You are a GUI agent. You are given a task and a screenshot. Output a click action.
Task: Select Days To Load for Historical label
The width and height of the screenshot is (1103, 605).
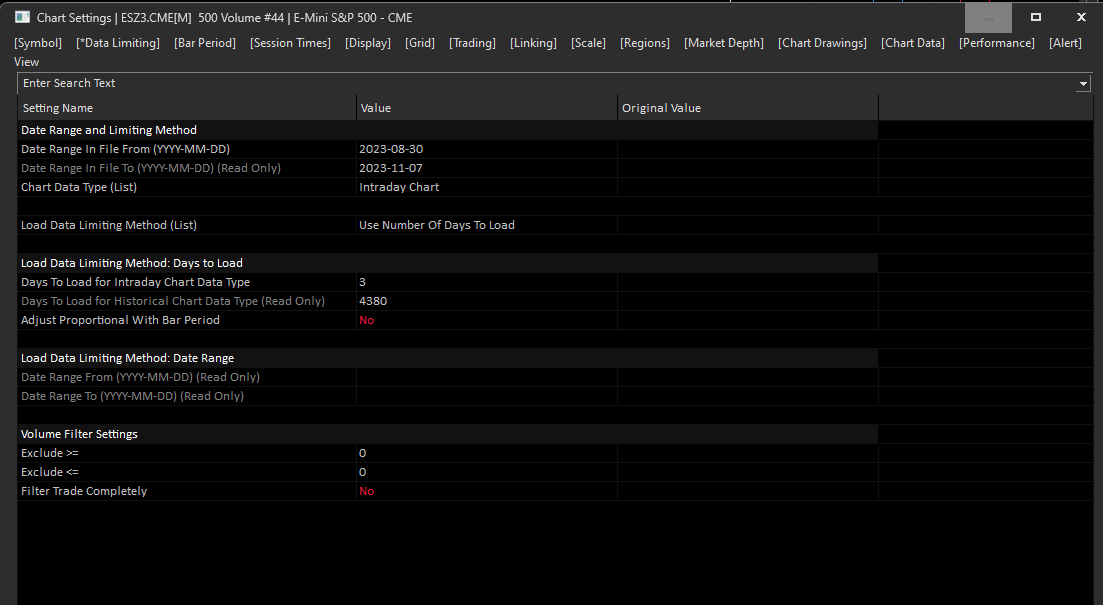point(173,301)
